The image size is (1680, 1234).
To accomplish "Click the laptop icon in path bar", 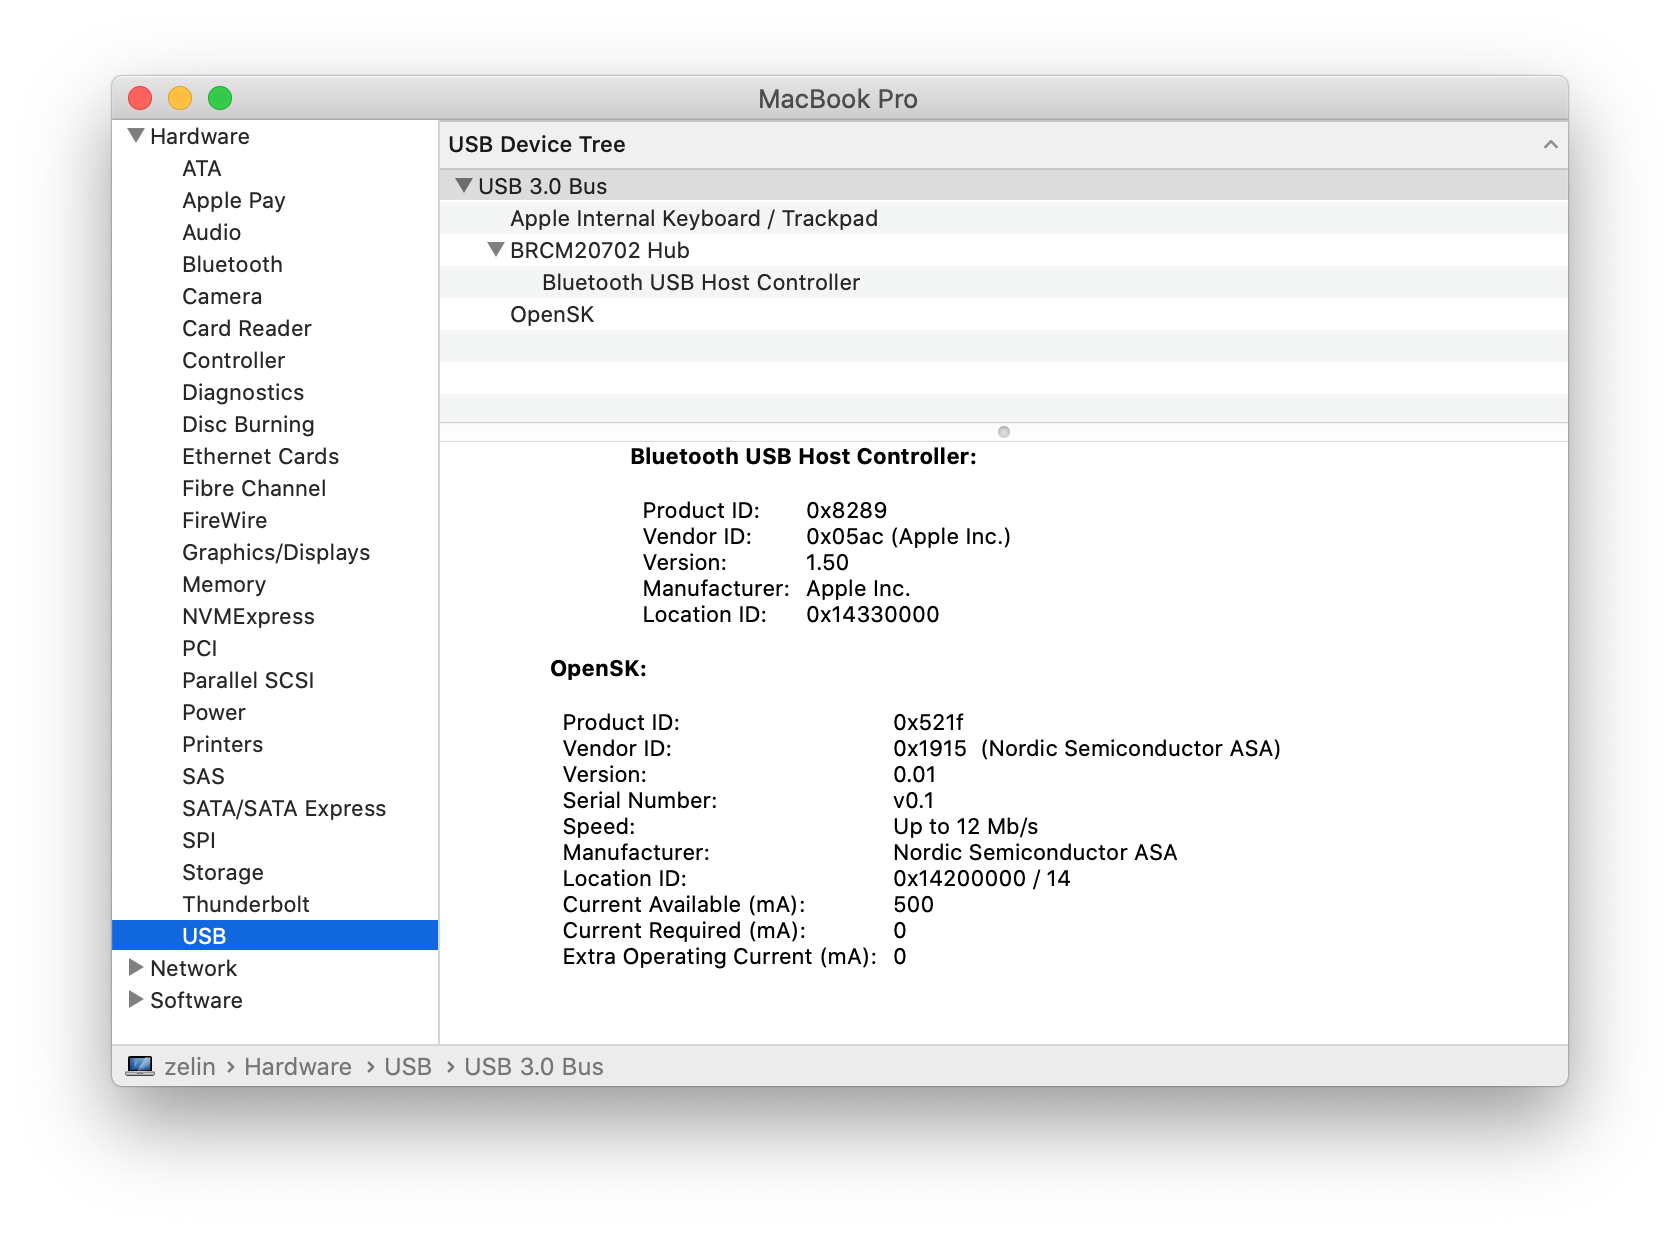I will [x=140, y=1066].
